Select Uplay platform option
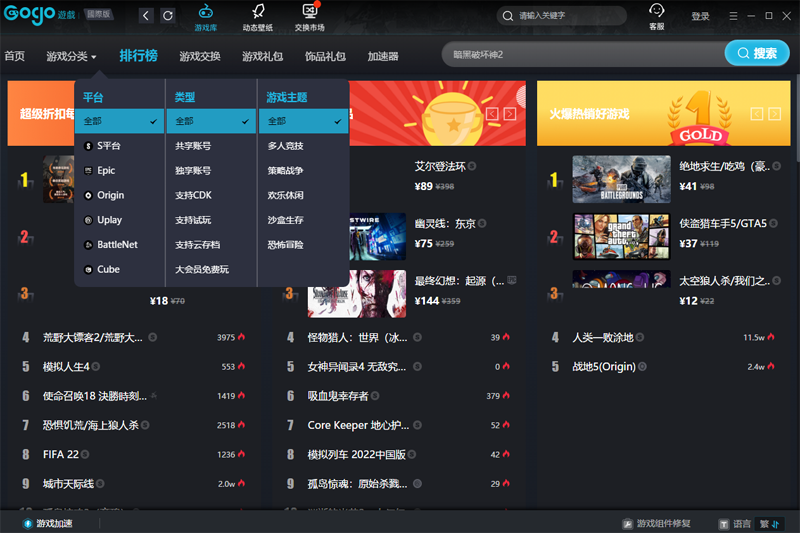This screenshot has height=533, width=800. pyautogui.click(x=119, y=220)
